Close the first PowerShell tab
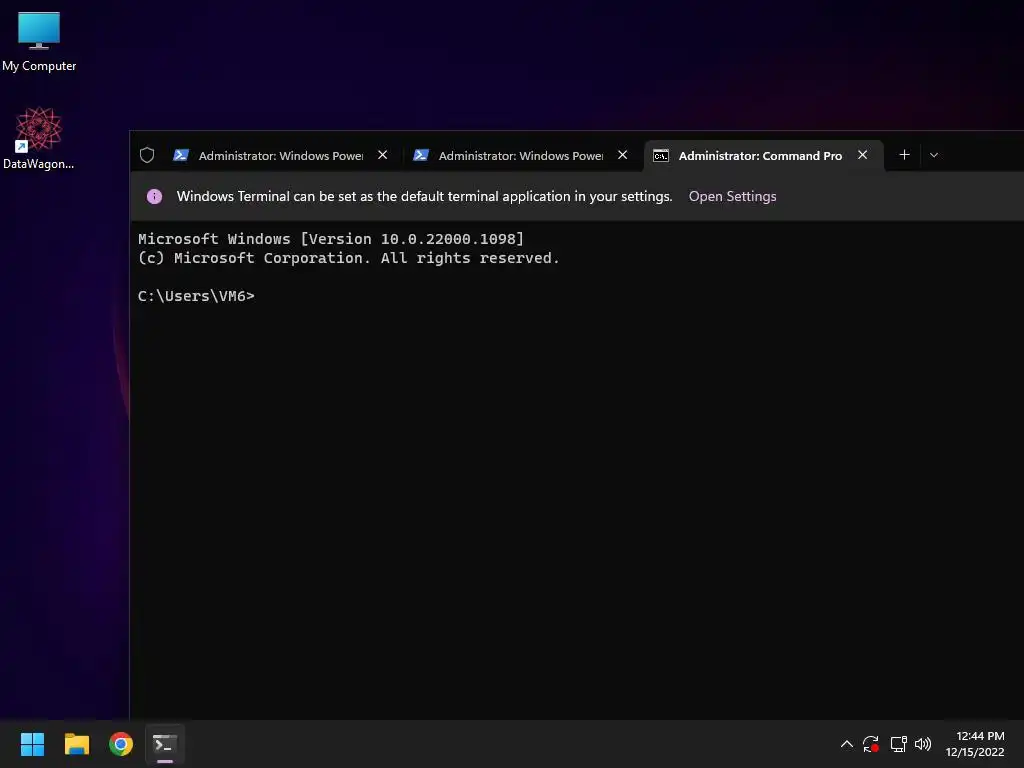This screenshot has width=1024, height=768. [383, 155]
